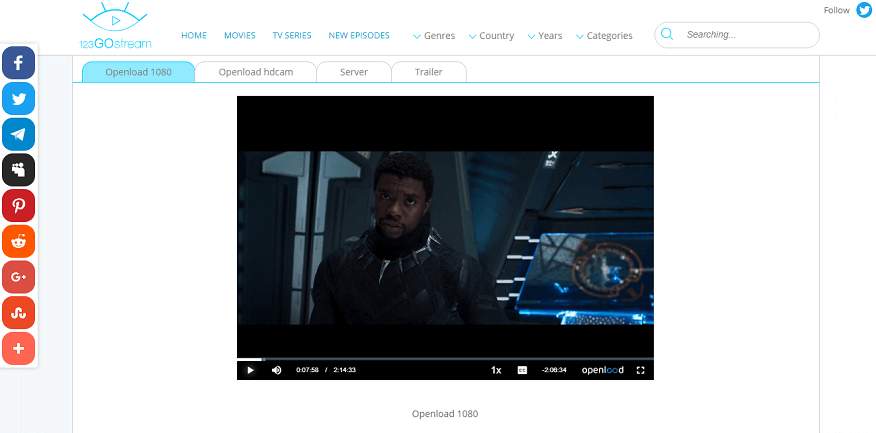
Task: Share via the Twitter sidebar button
Action: pos(18,98)
